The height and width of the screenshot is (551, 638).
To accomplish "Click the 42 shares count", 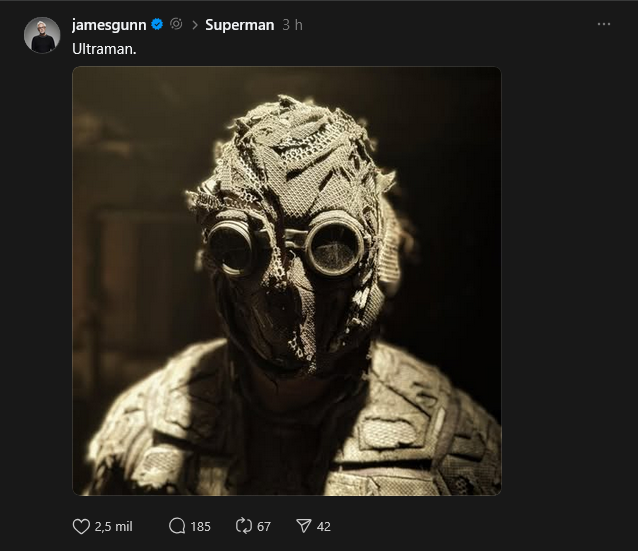I will tap(323, 527).
